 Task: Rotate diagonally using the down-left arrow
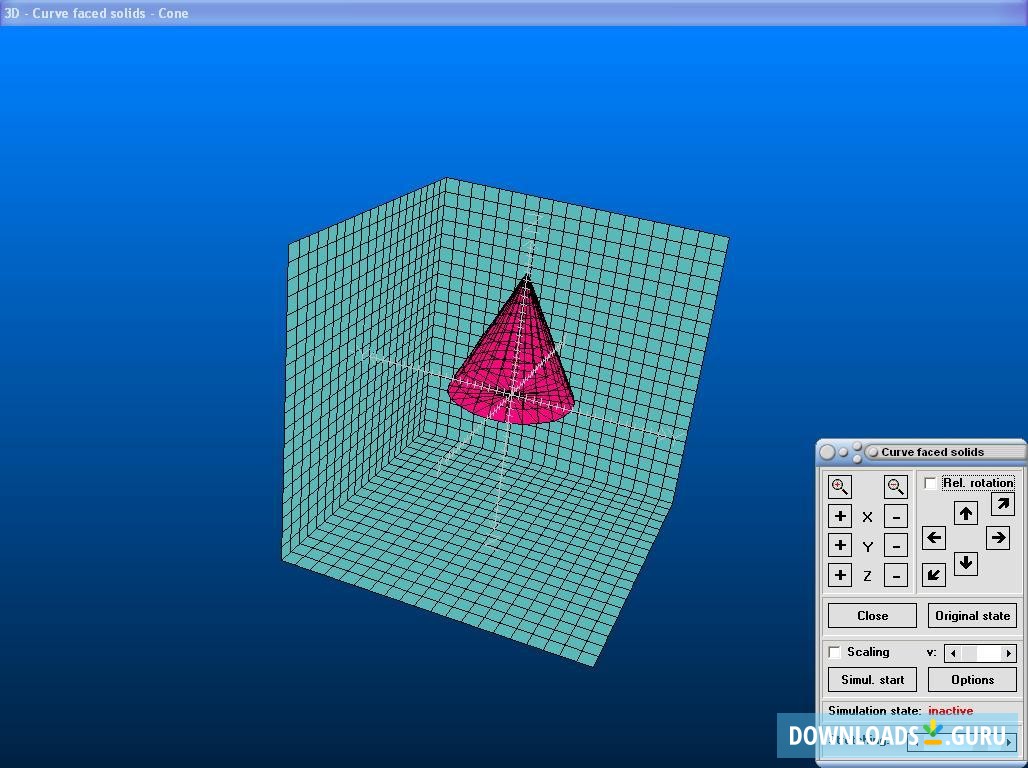point(933,574)
